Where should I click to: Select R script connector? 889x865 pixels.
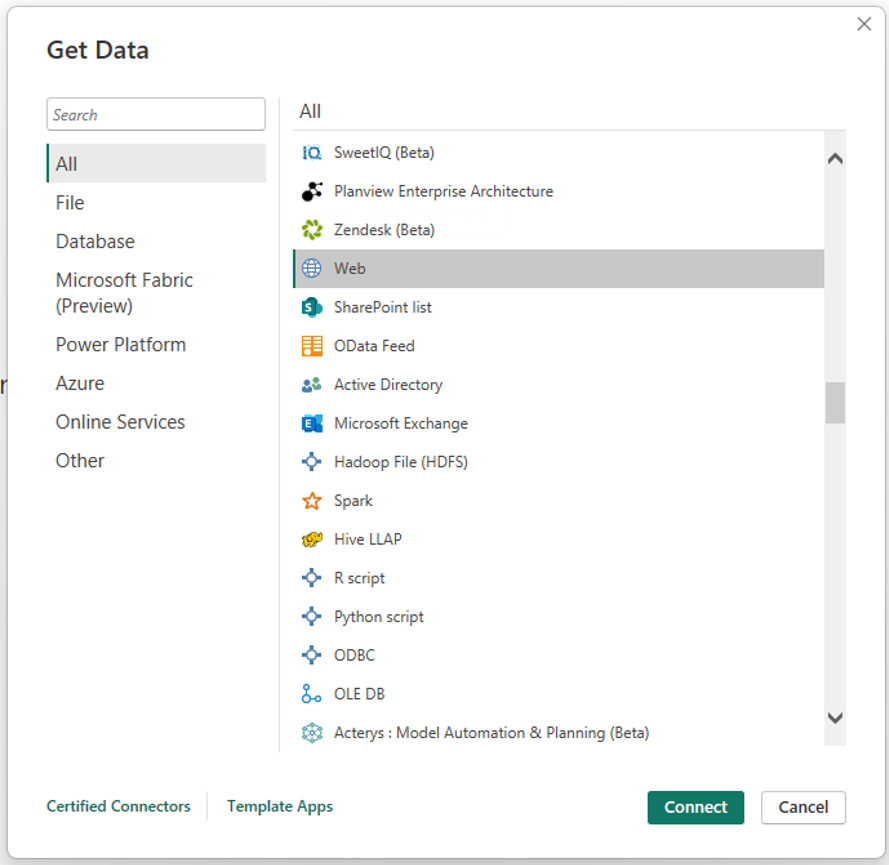coord(558,578)
